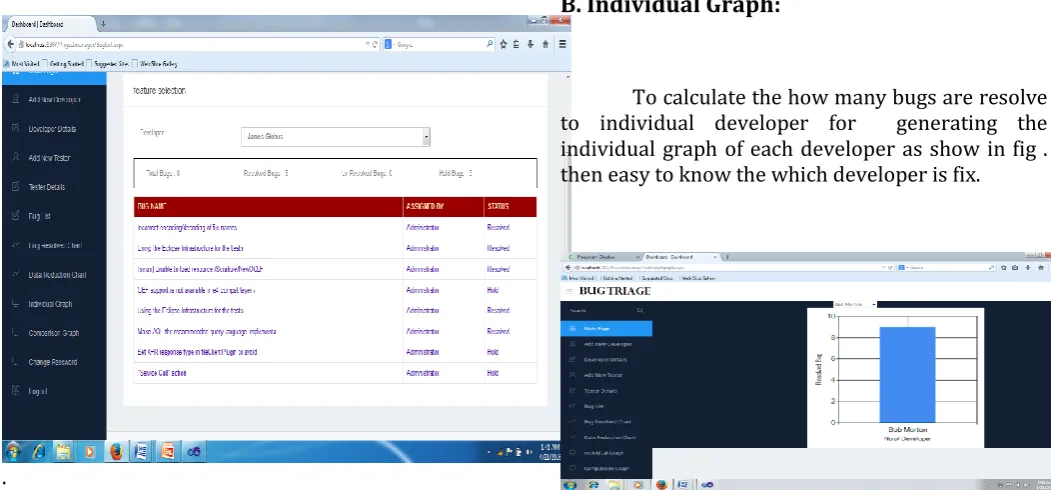Open Tester Details in left dashboard sidebar
The width and height of the screenshot is (1051, 490).
(47, 187)
